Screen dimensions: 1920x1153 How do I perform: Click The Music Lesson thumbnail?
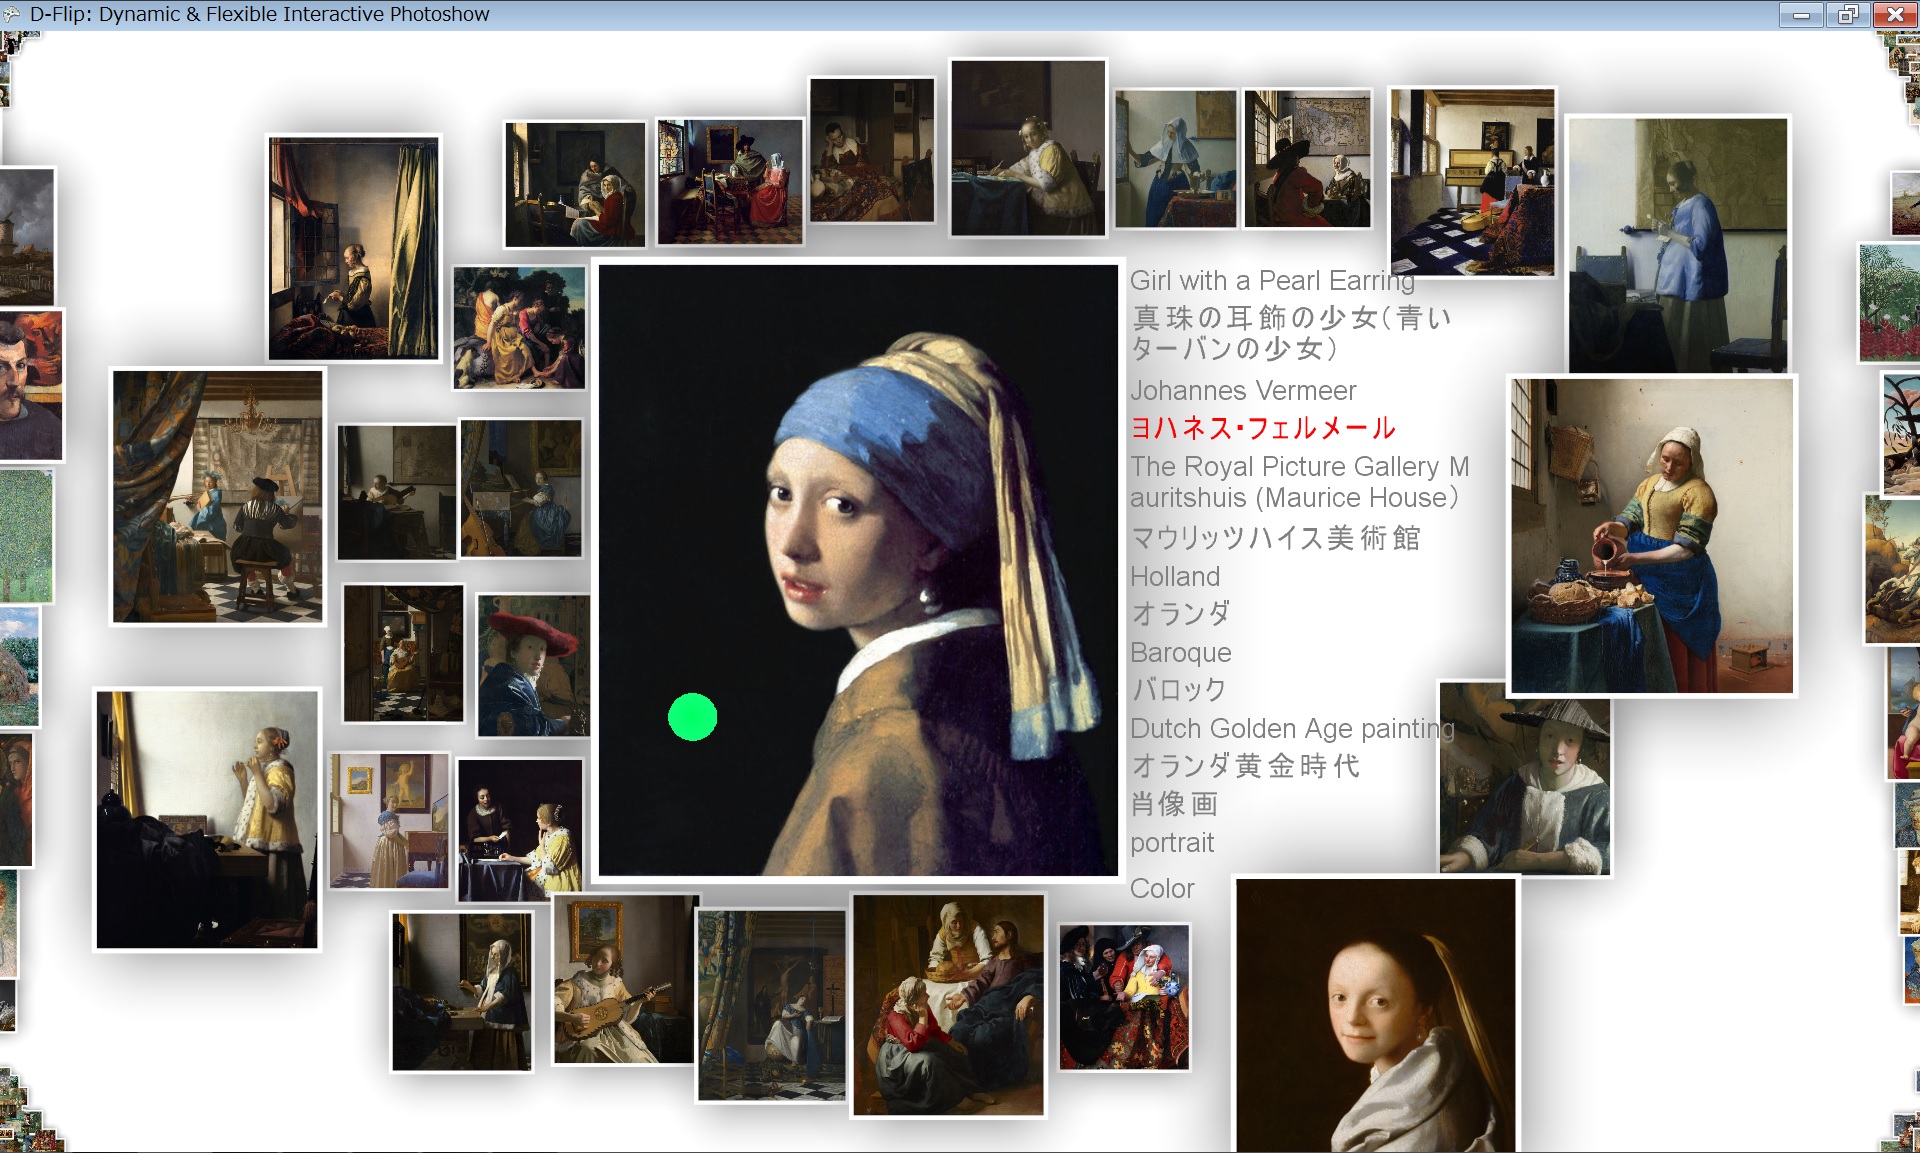point(1472,182)
